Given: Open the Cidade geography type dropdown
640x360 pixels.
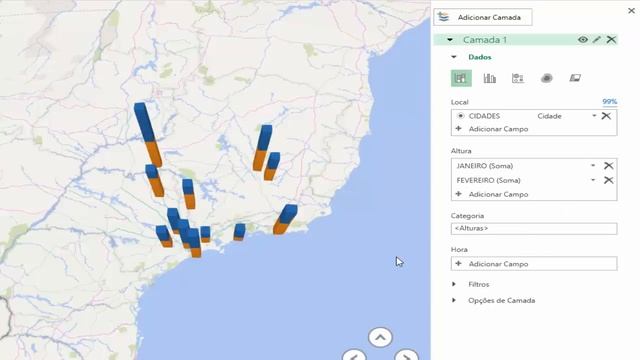Looking at the screenshot, I should pyautogui.click(x=594, y=116).
